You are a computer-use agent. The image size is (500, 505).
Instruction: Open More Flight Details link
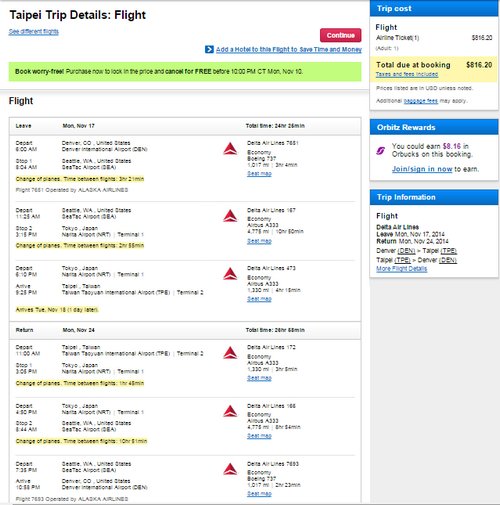[401, 269]
